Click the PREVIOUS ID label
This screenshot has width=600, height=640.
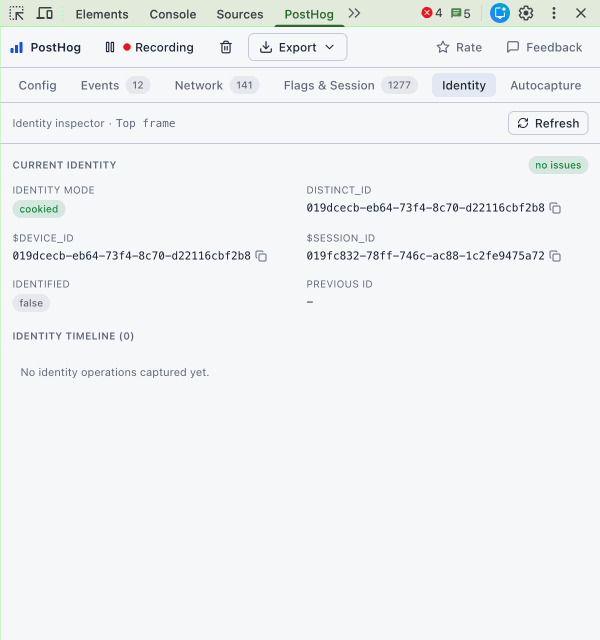339,284
